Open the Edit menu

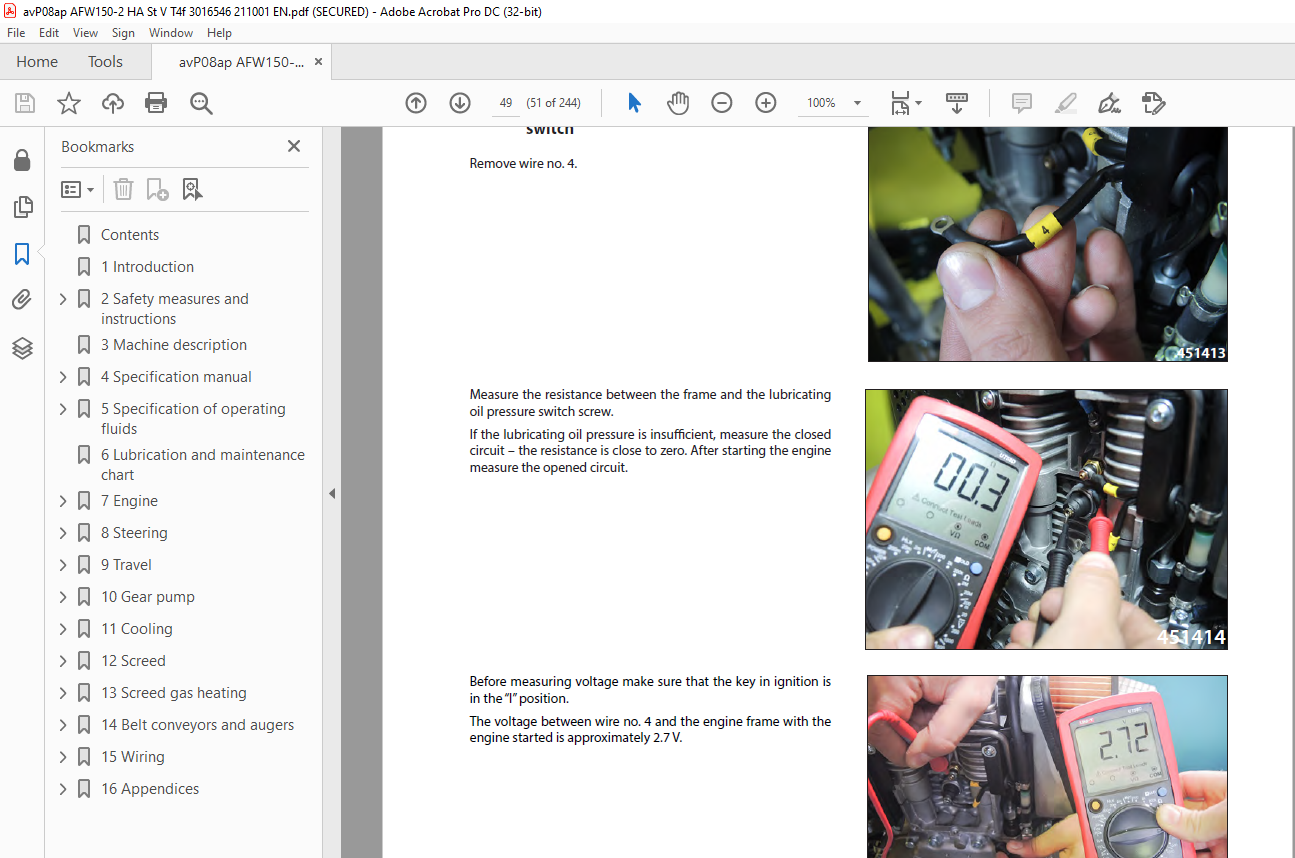point(49,33)
